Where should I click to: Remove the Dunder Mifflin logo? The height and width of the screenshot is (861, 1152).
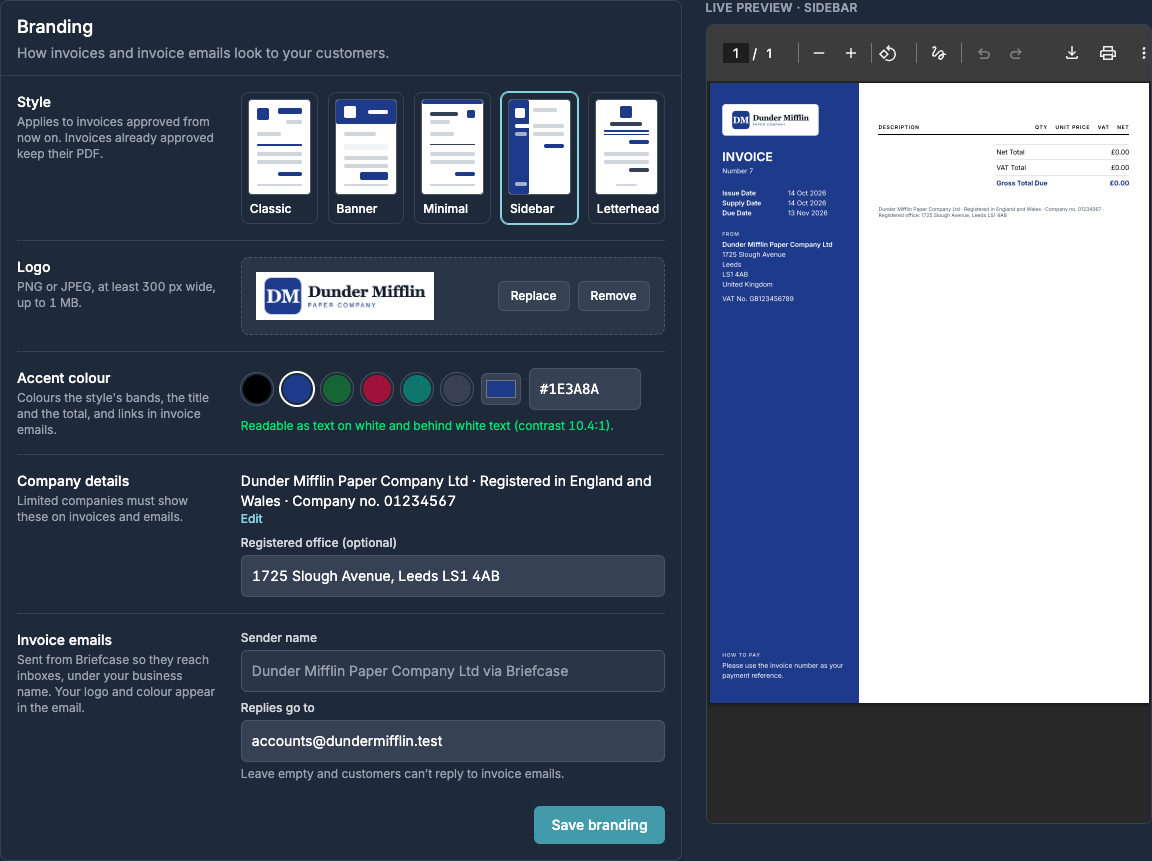tap(613, 296)
